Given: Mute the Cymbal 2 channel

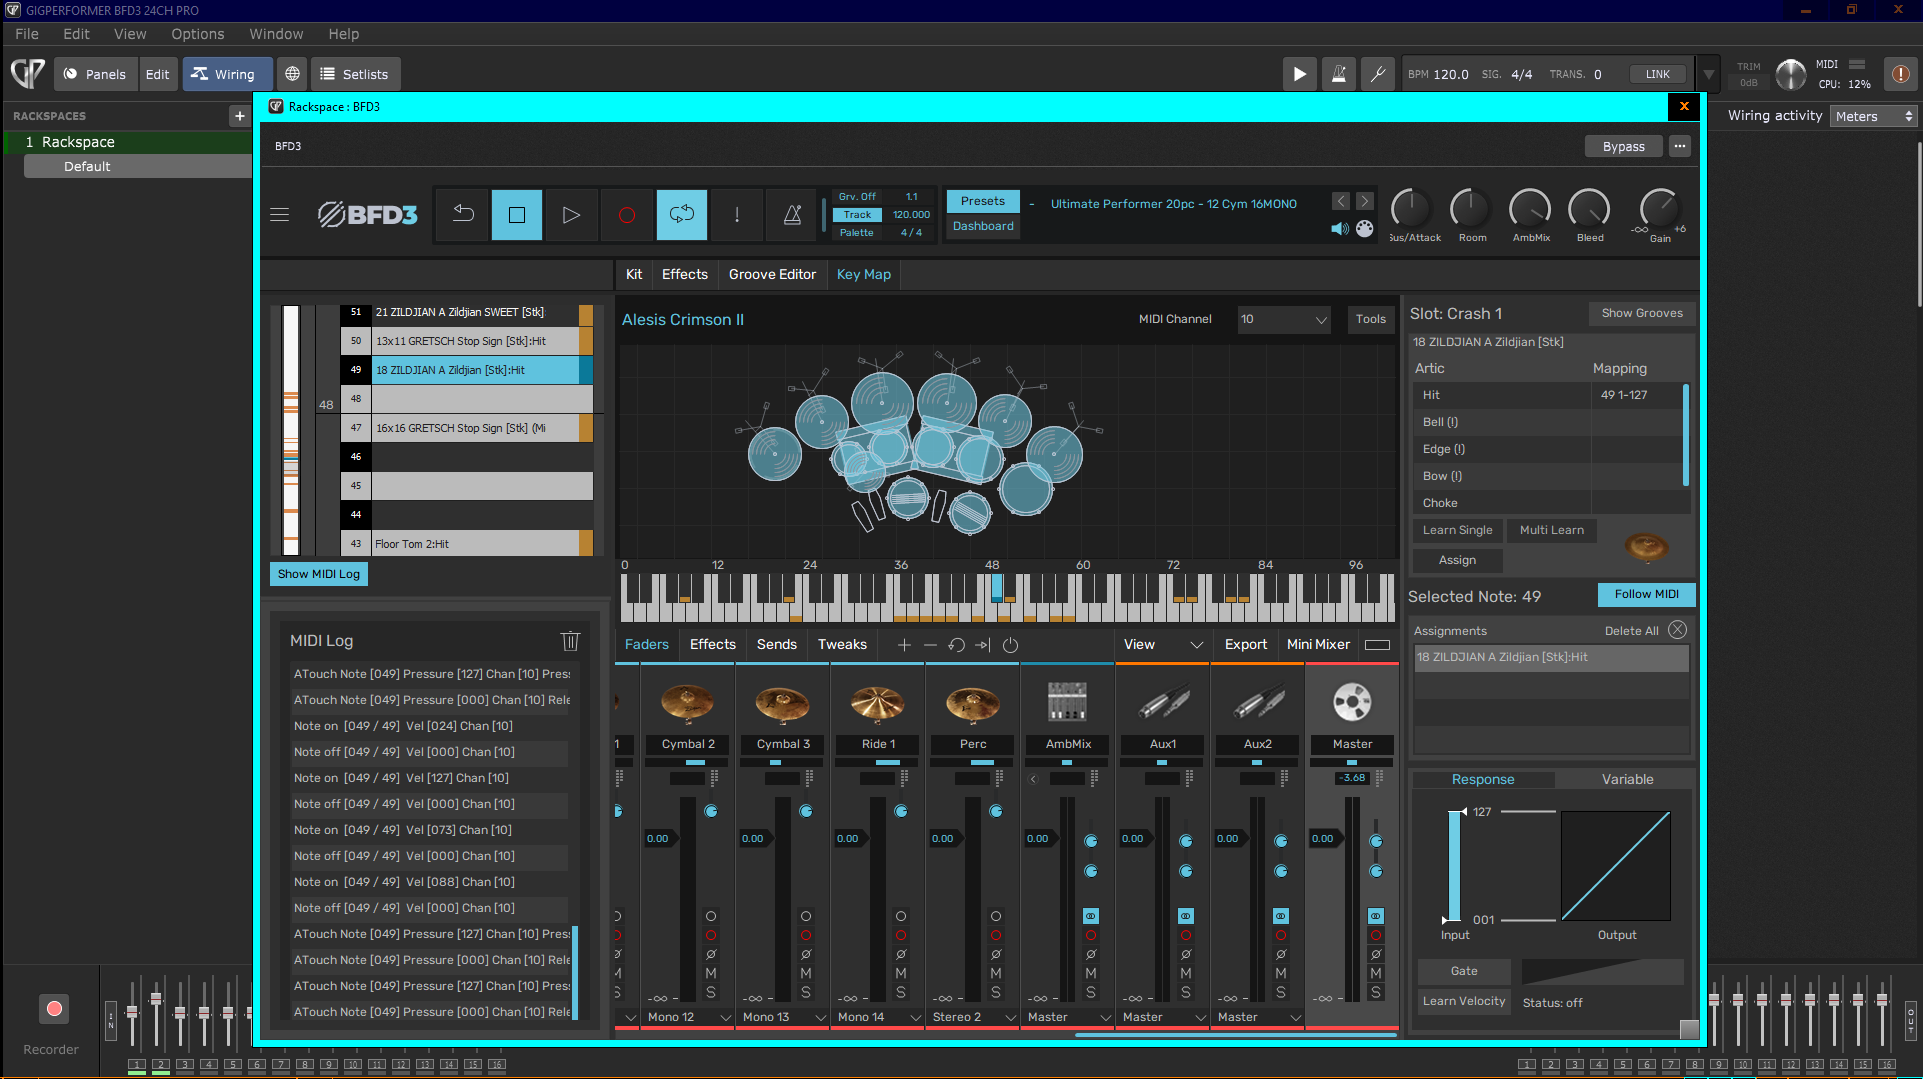Looking at the screenshot, I should 711,973.
